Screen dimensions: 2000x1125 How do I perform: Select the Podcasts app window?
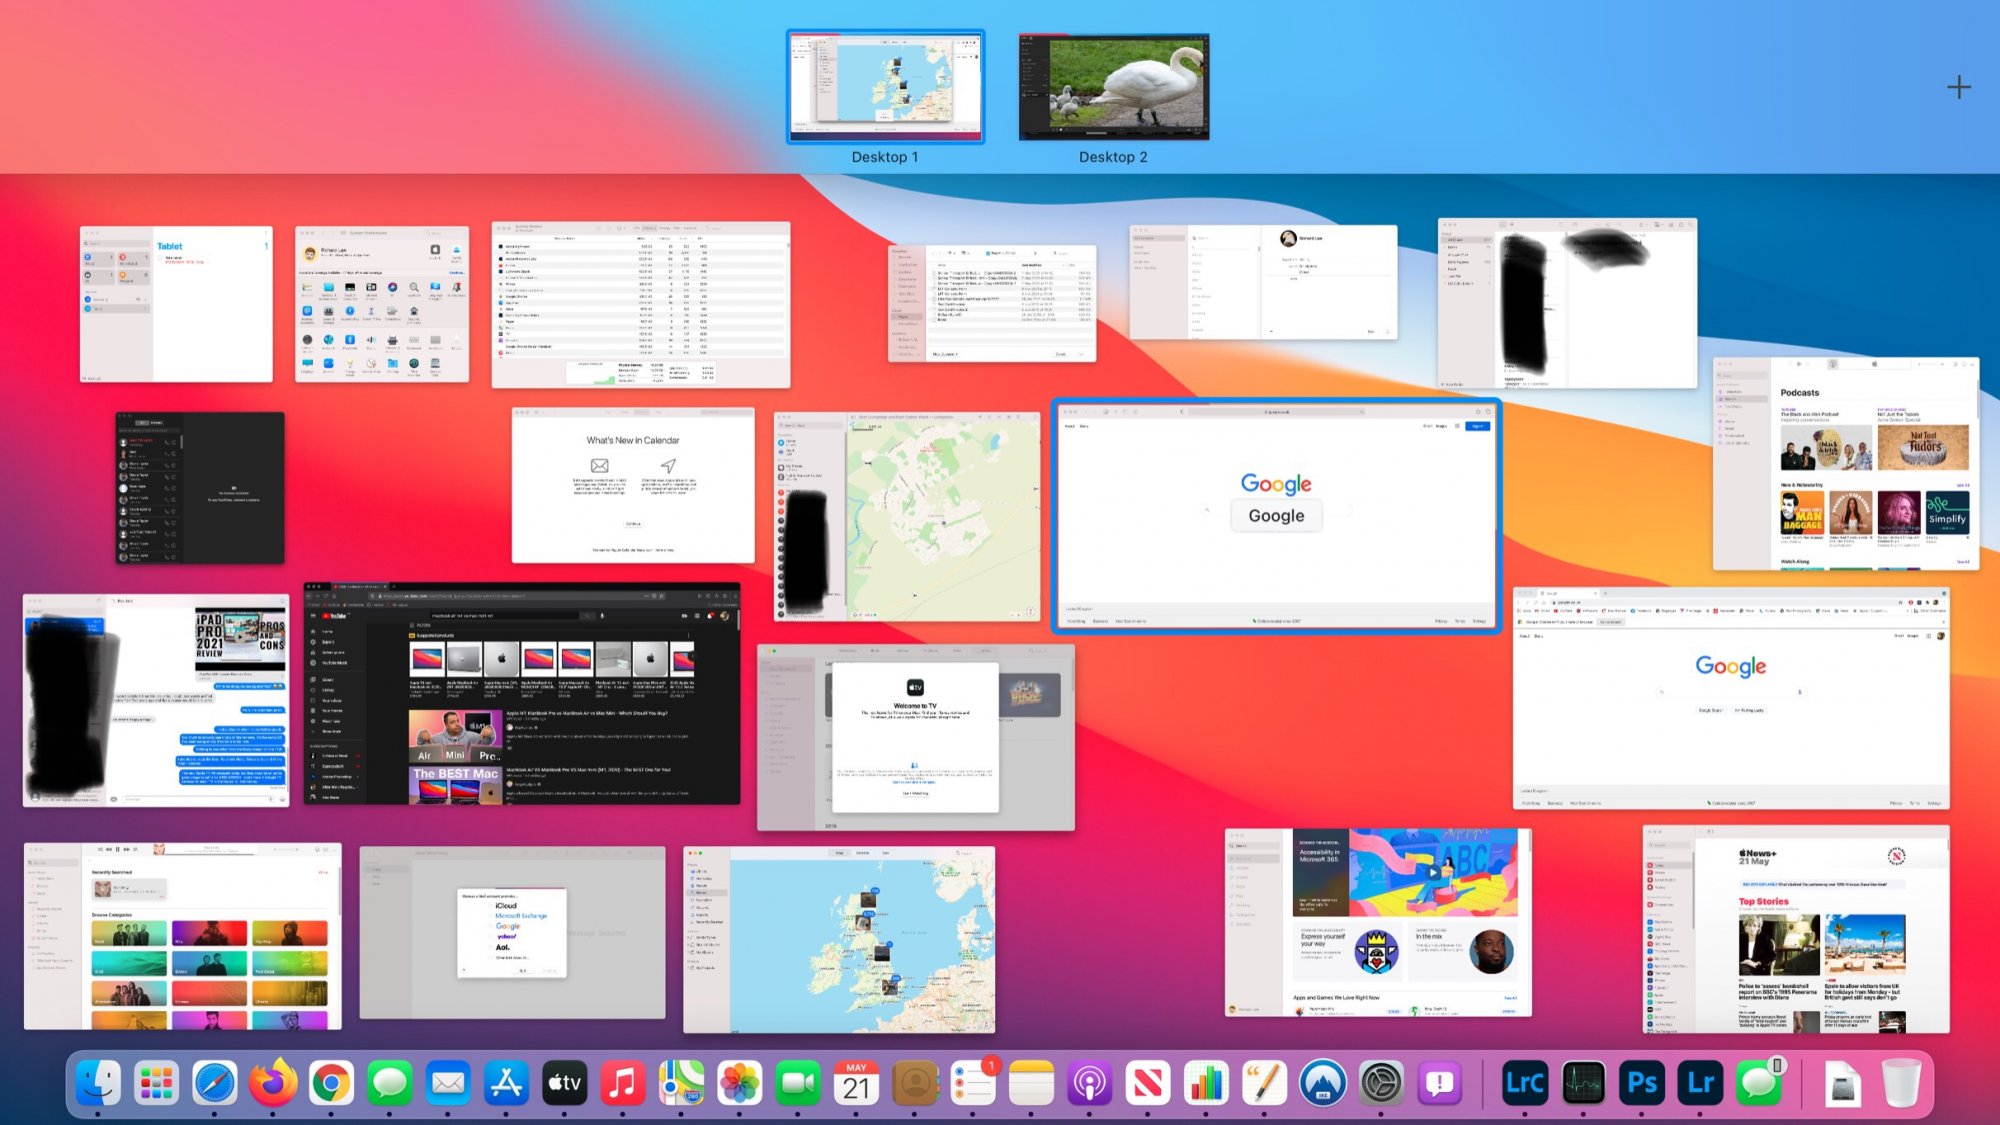point(1845,464)
